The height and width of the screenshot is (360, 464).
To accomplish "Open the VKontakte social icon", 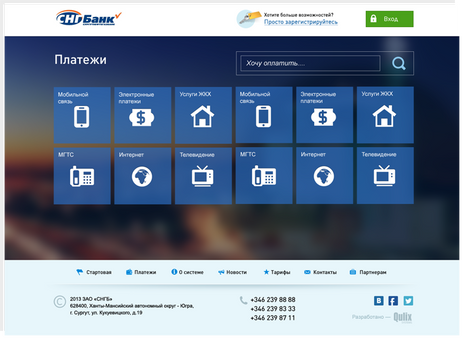I will [x=379, y=301].
